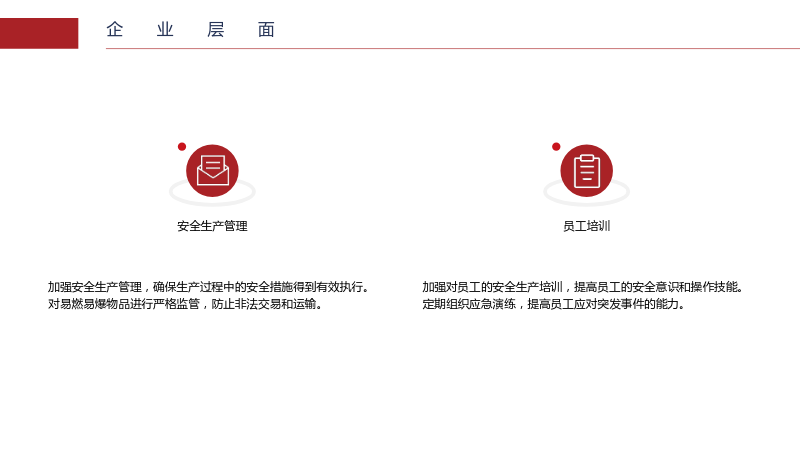Click the title character 业
Viewport: 800px width, 450px height.
(x=165, y=30)
